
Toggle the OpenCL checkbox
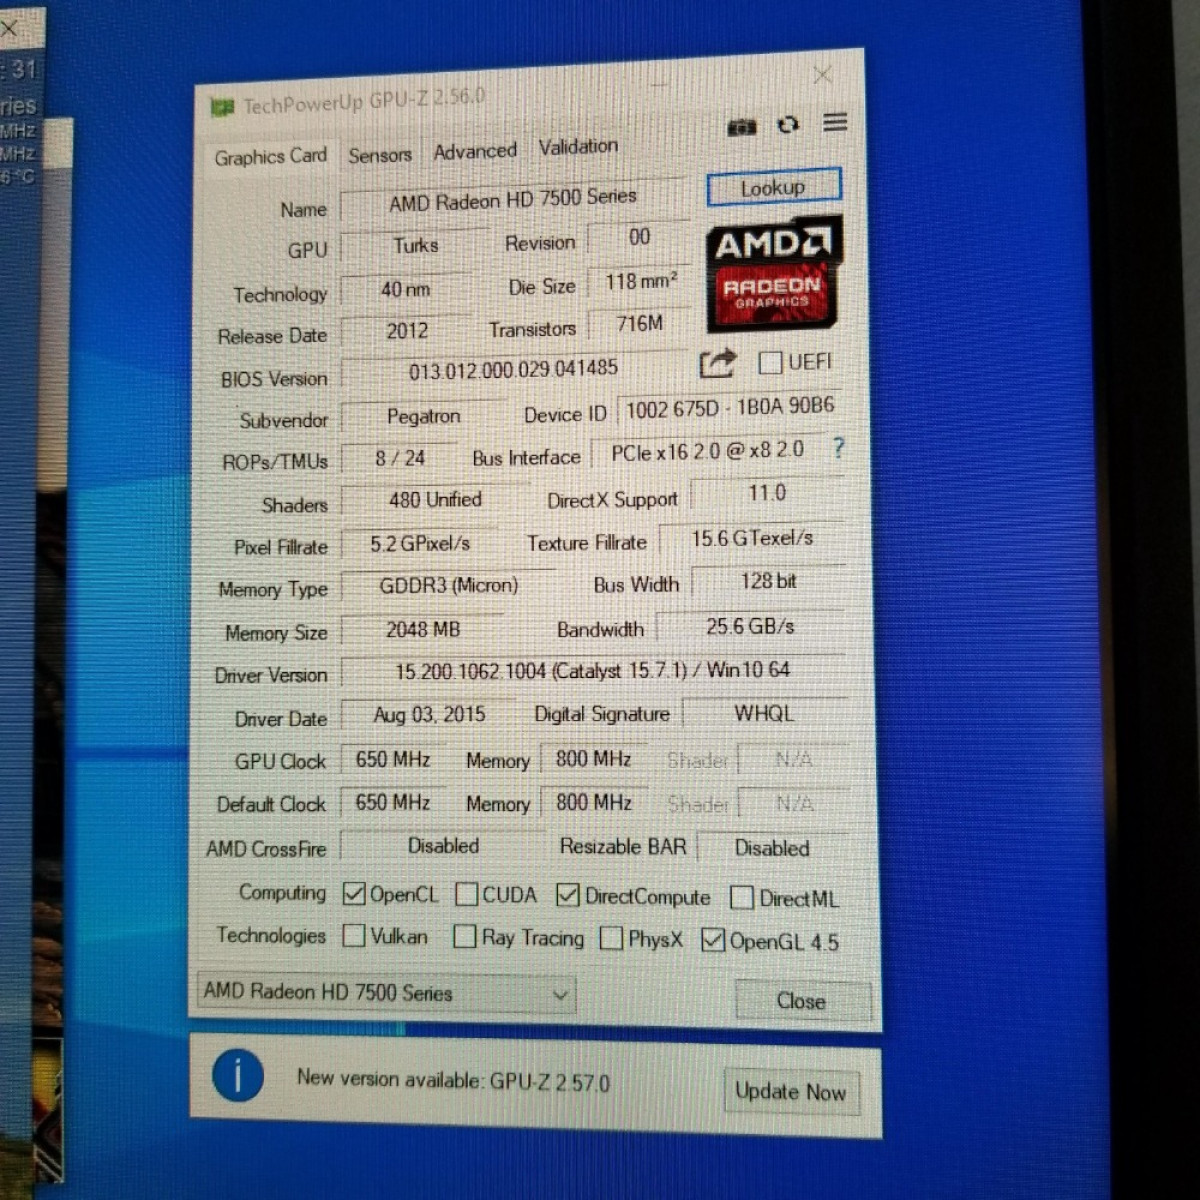pos(353,893)
